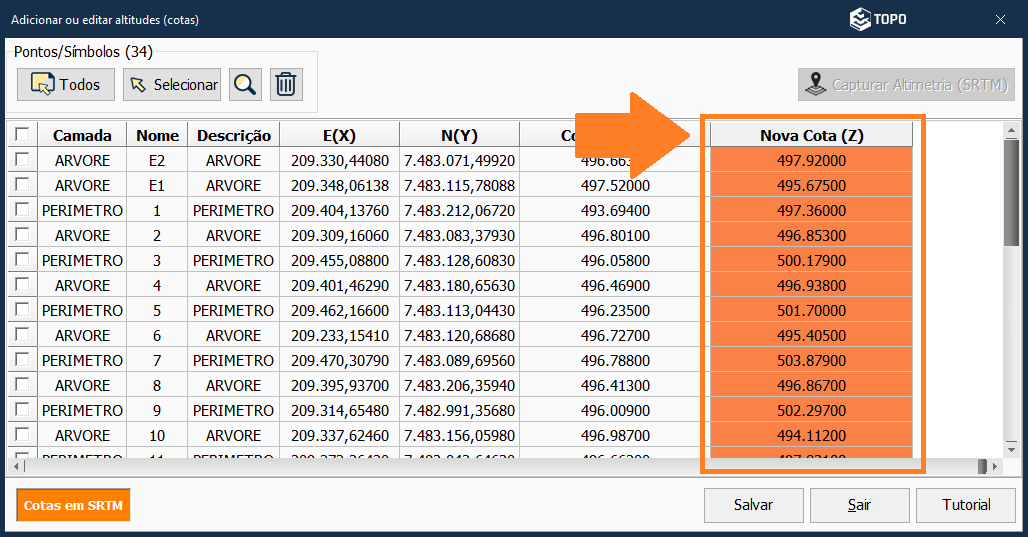Enable checkbox for ARVORE point 10
The image size is (1028, 537).
21,435
